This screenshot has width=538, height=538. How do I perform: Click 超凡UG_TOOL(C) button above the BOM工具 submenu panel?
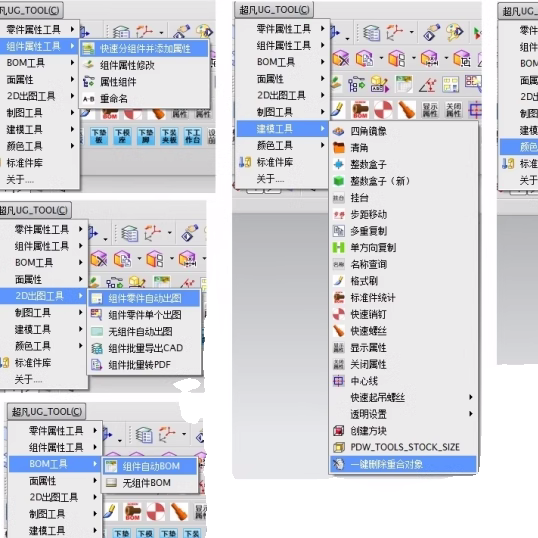coord(47,411)
